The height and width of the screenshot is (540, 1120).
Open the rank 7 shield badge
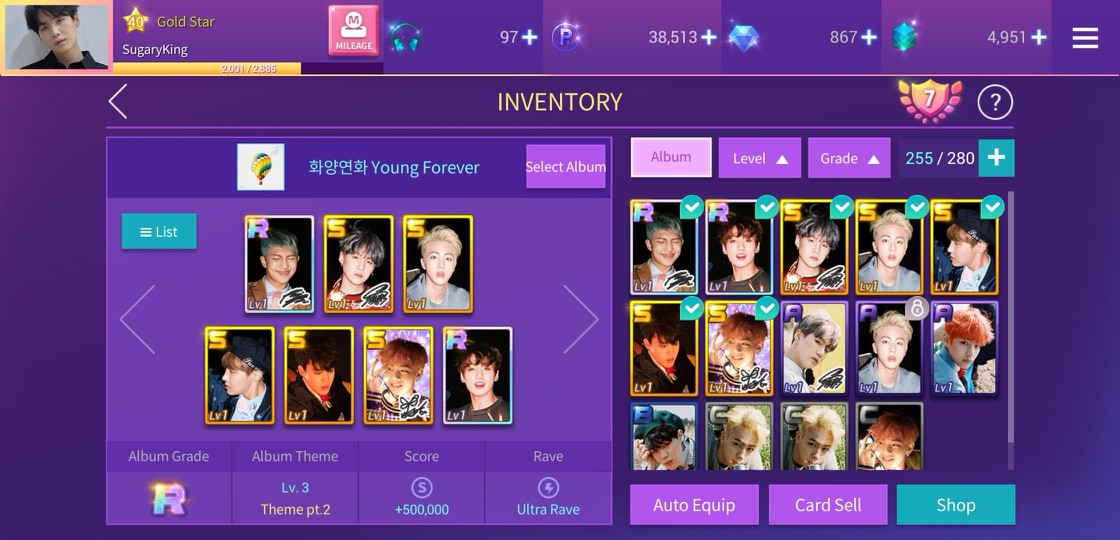929,101
